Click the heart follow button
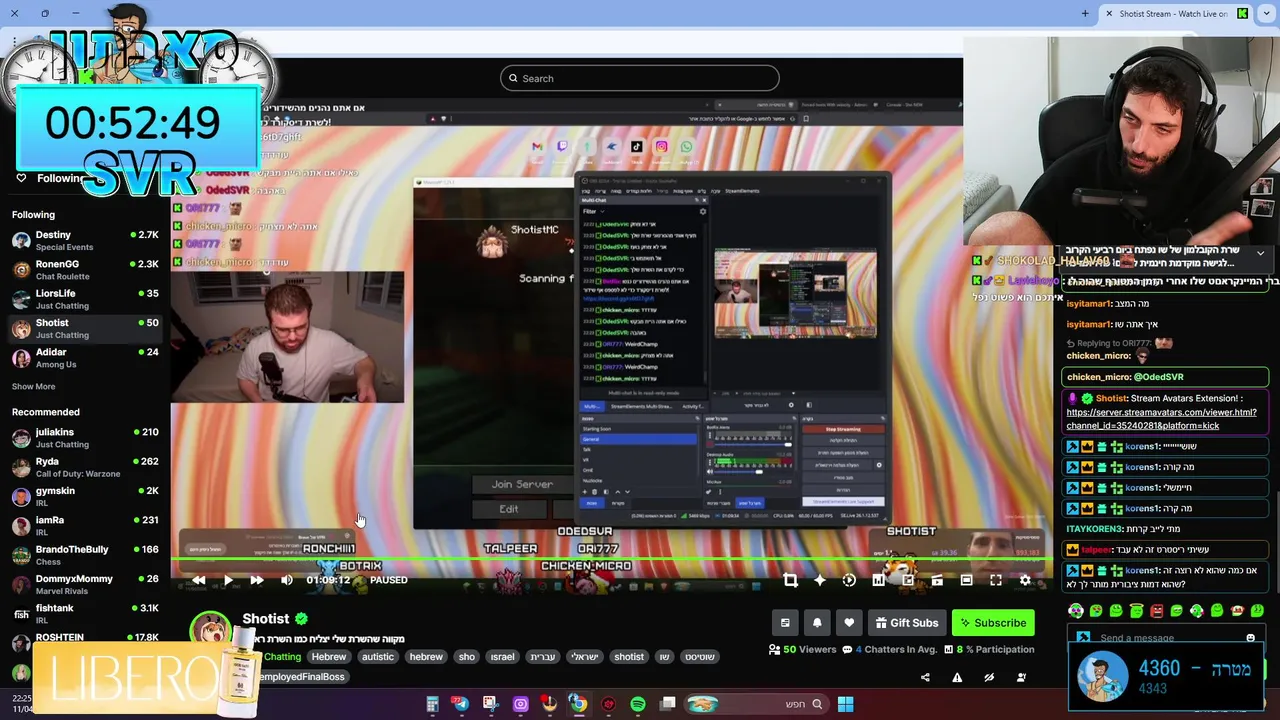Screen dimensions: 1280x720 point(849,623)
